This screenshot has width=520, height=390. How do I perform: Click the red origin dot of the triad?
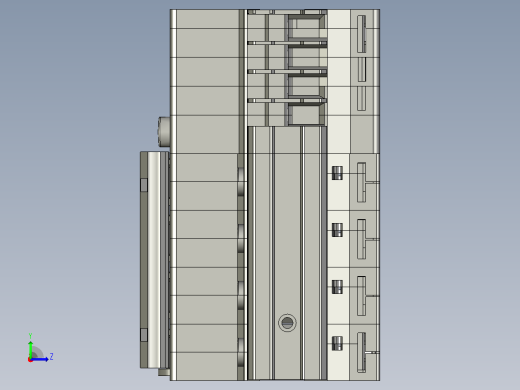(30, 360)
